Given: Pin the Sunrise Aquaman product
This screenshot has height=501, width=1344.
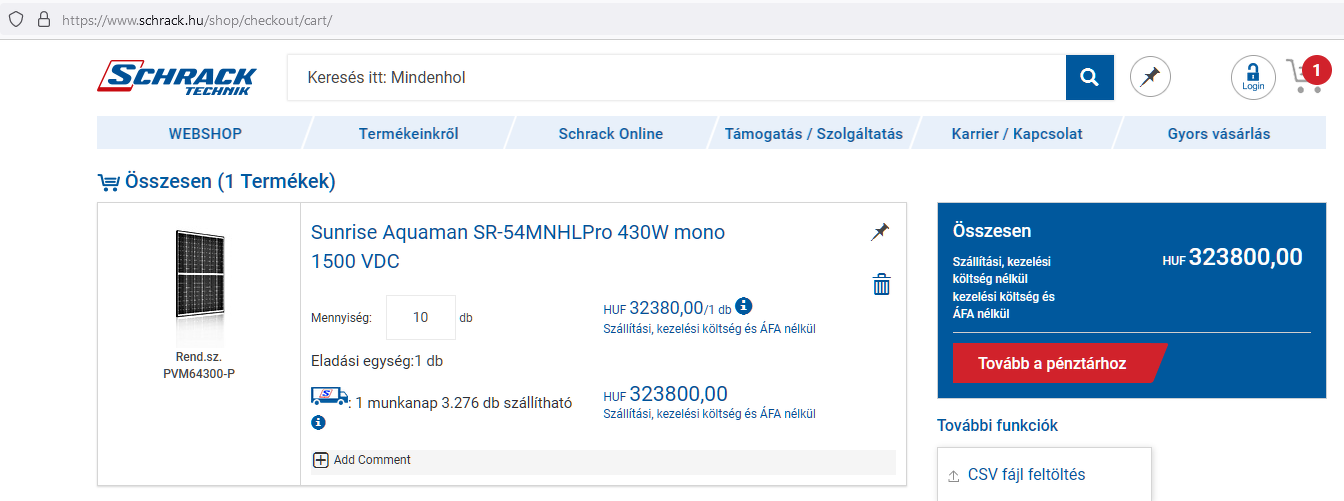Looking at the screenshot, I should [x=880, y=232].
